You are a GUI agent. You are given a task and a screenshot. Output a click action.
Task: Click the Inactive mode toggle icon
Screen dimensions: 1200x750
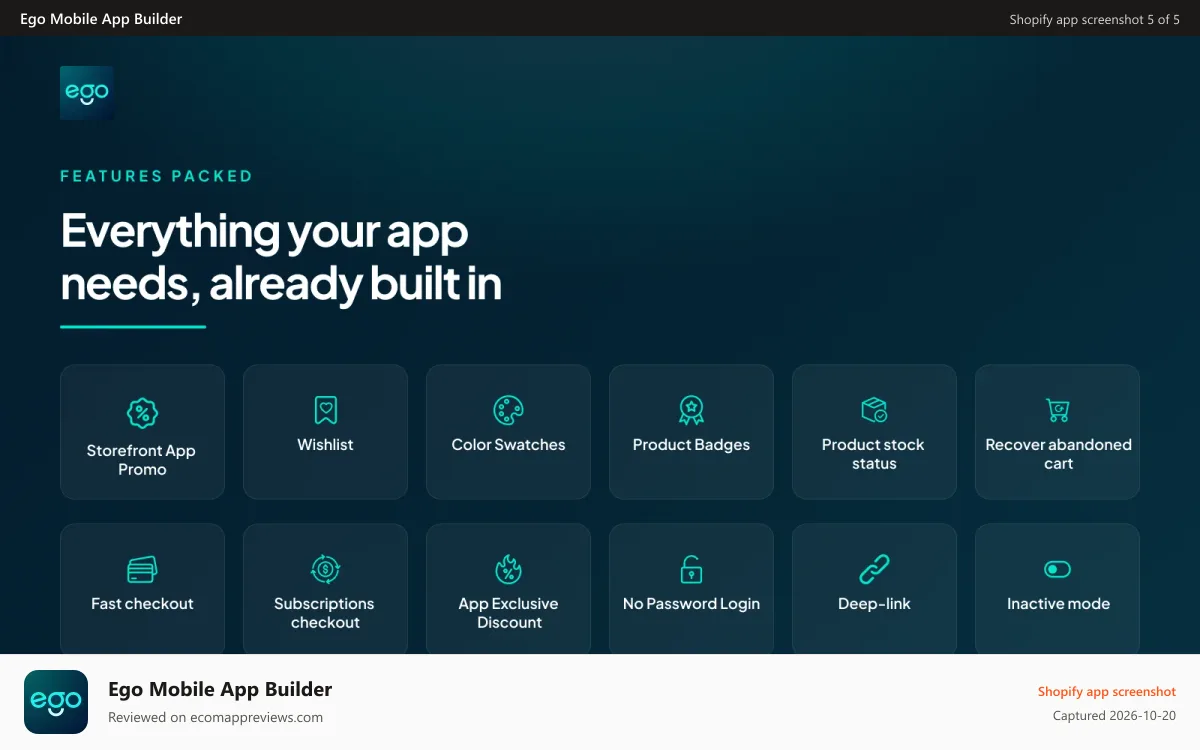pyautogui.click(x=1058, y=569)
